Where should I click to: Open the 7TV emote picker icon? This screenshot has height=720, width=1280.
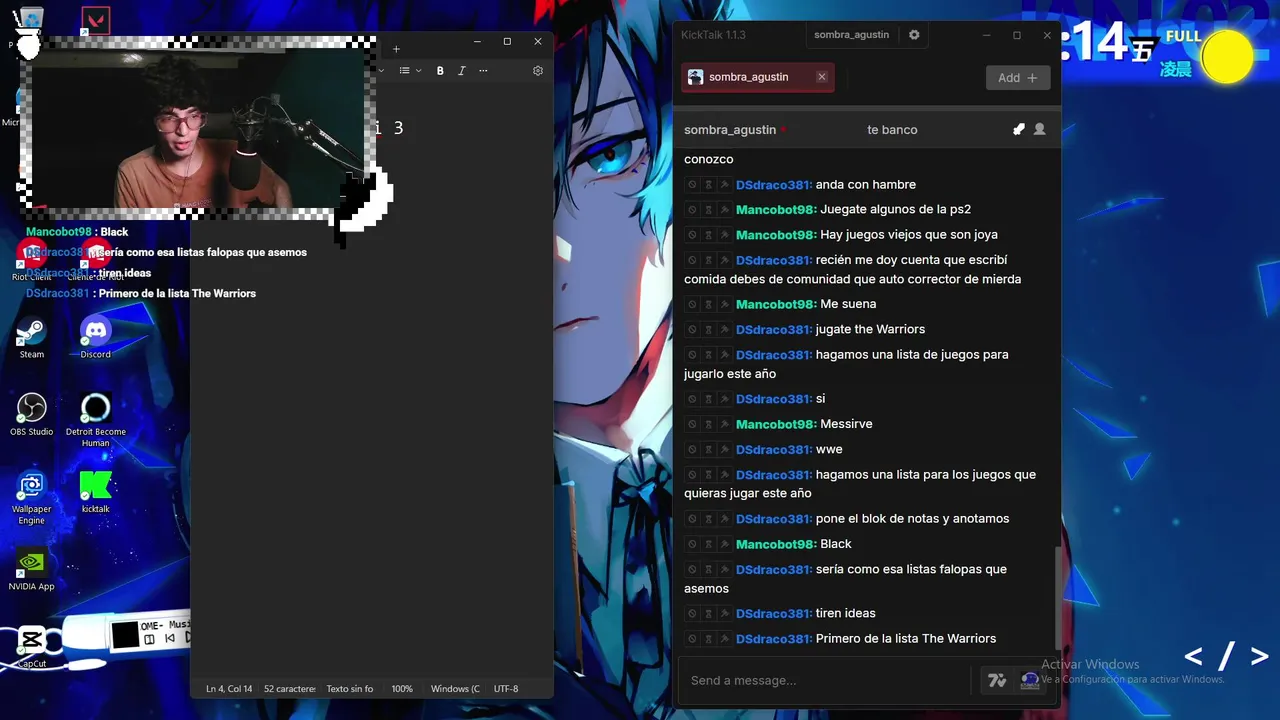click(997, 680)
